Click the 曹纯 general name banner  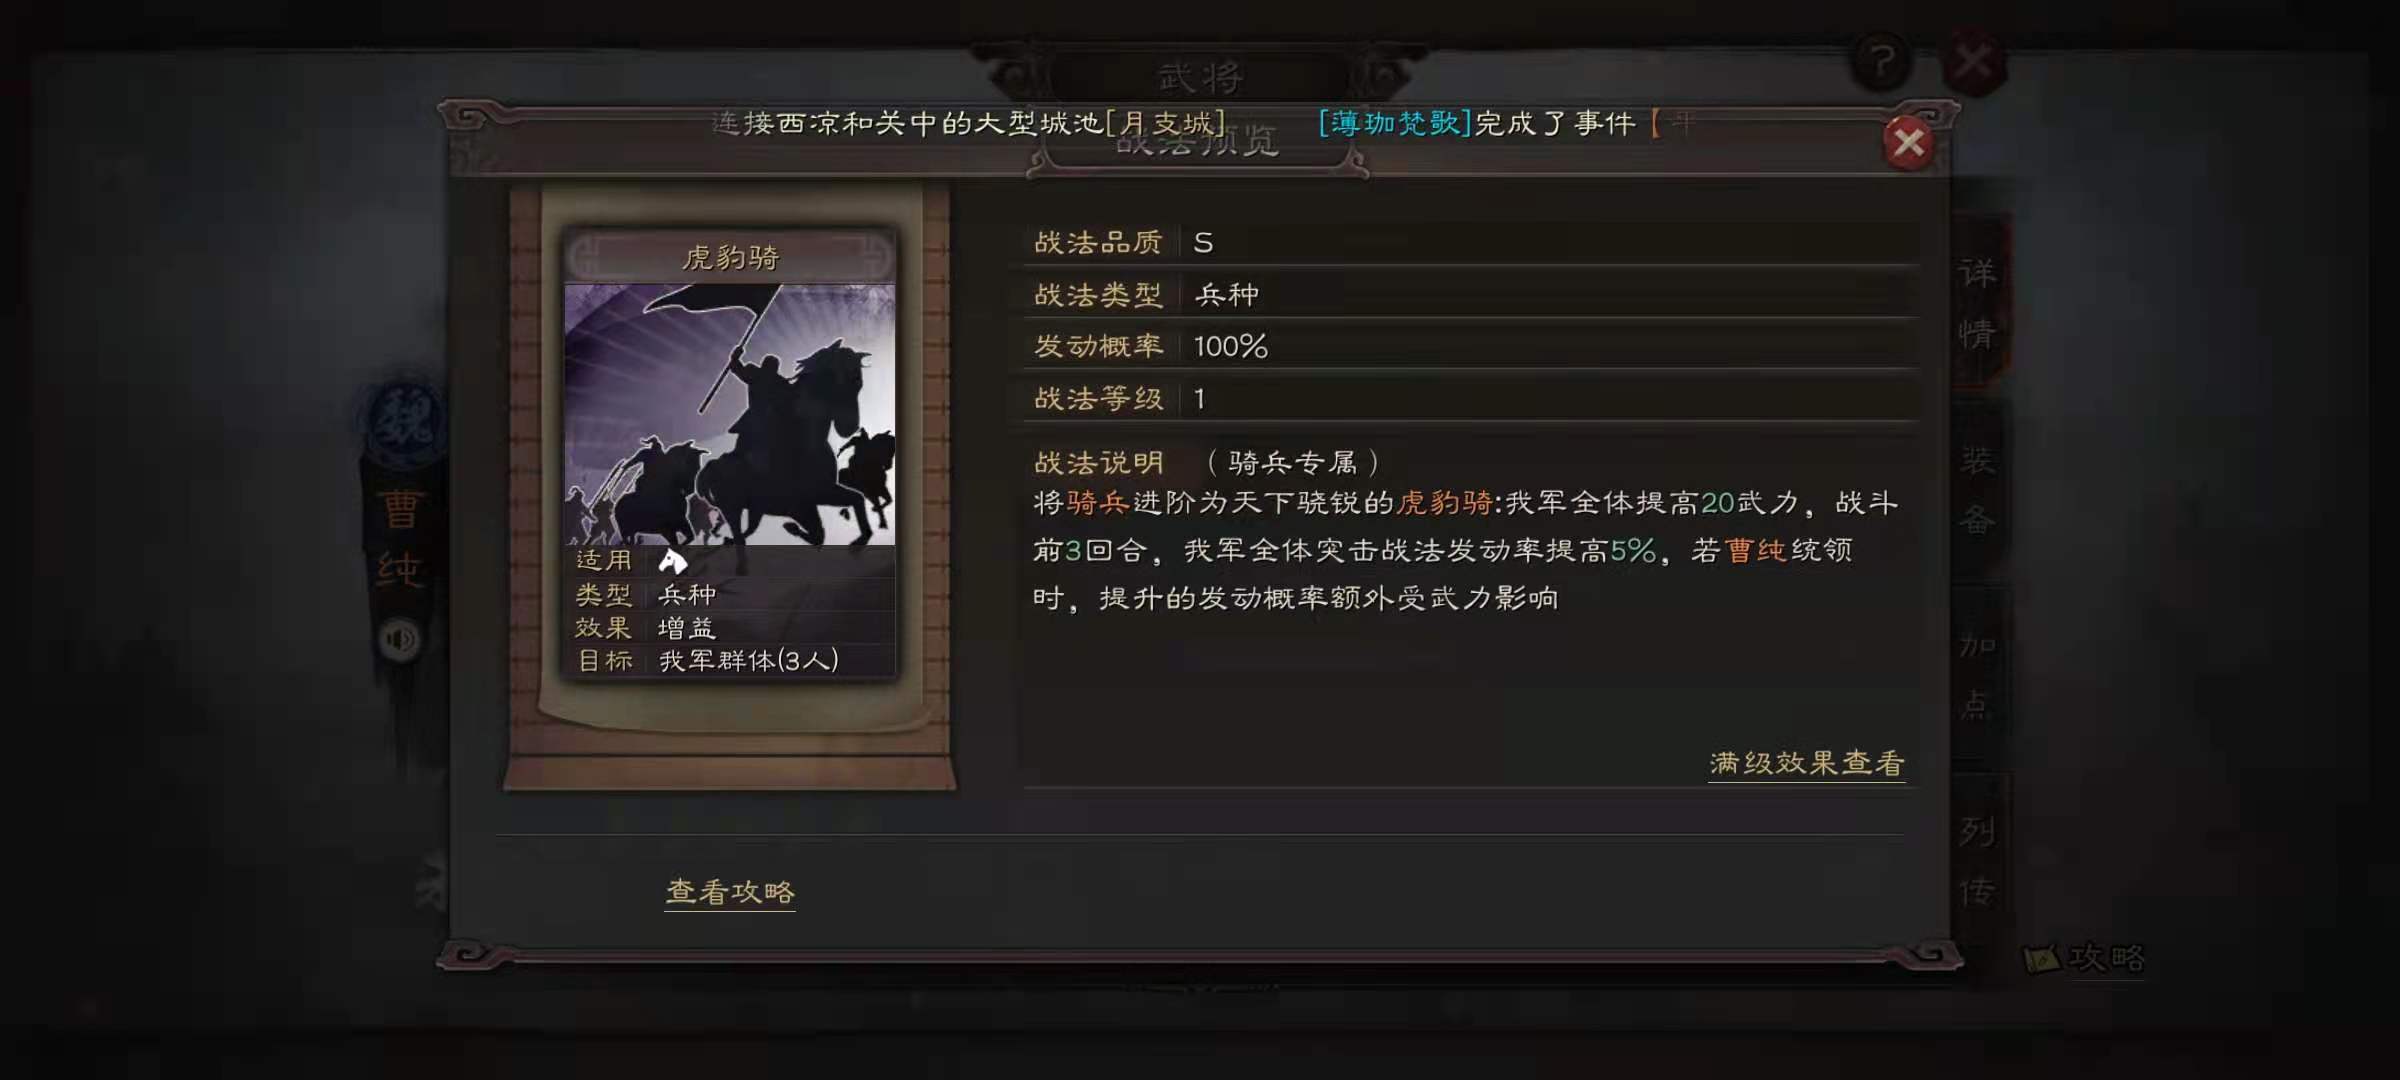[x=400, y=540]
